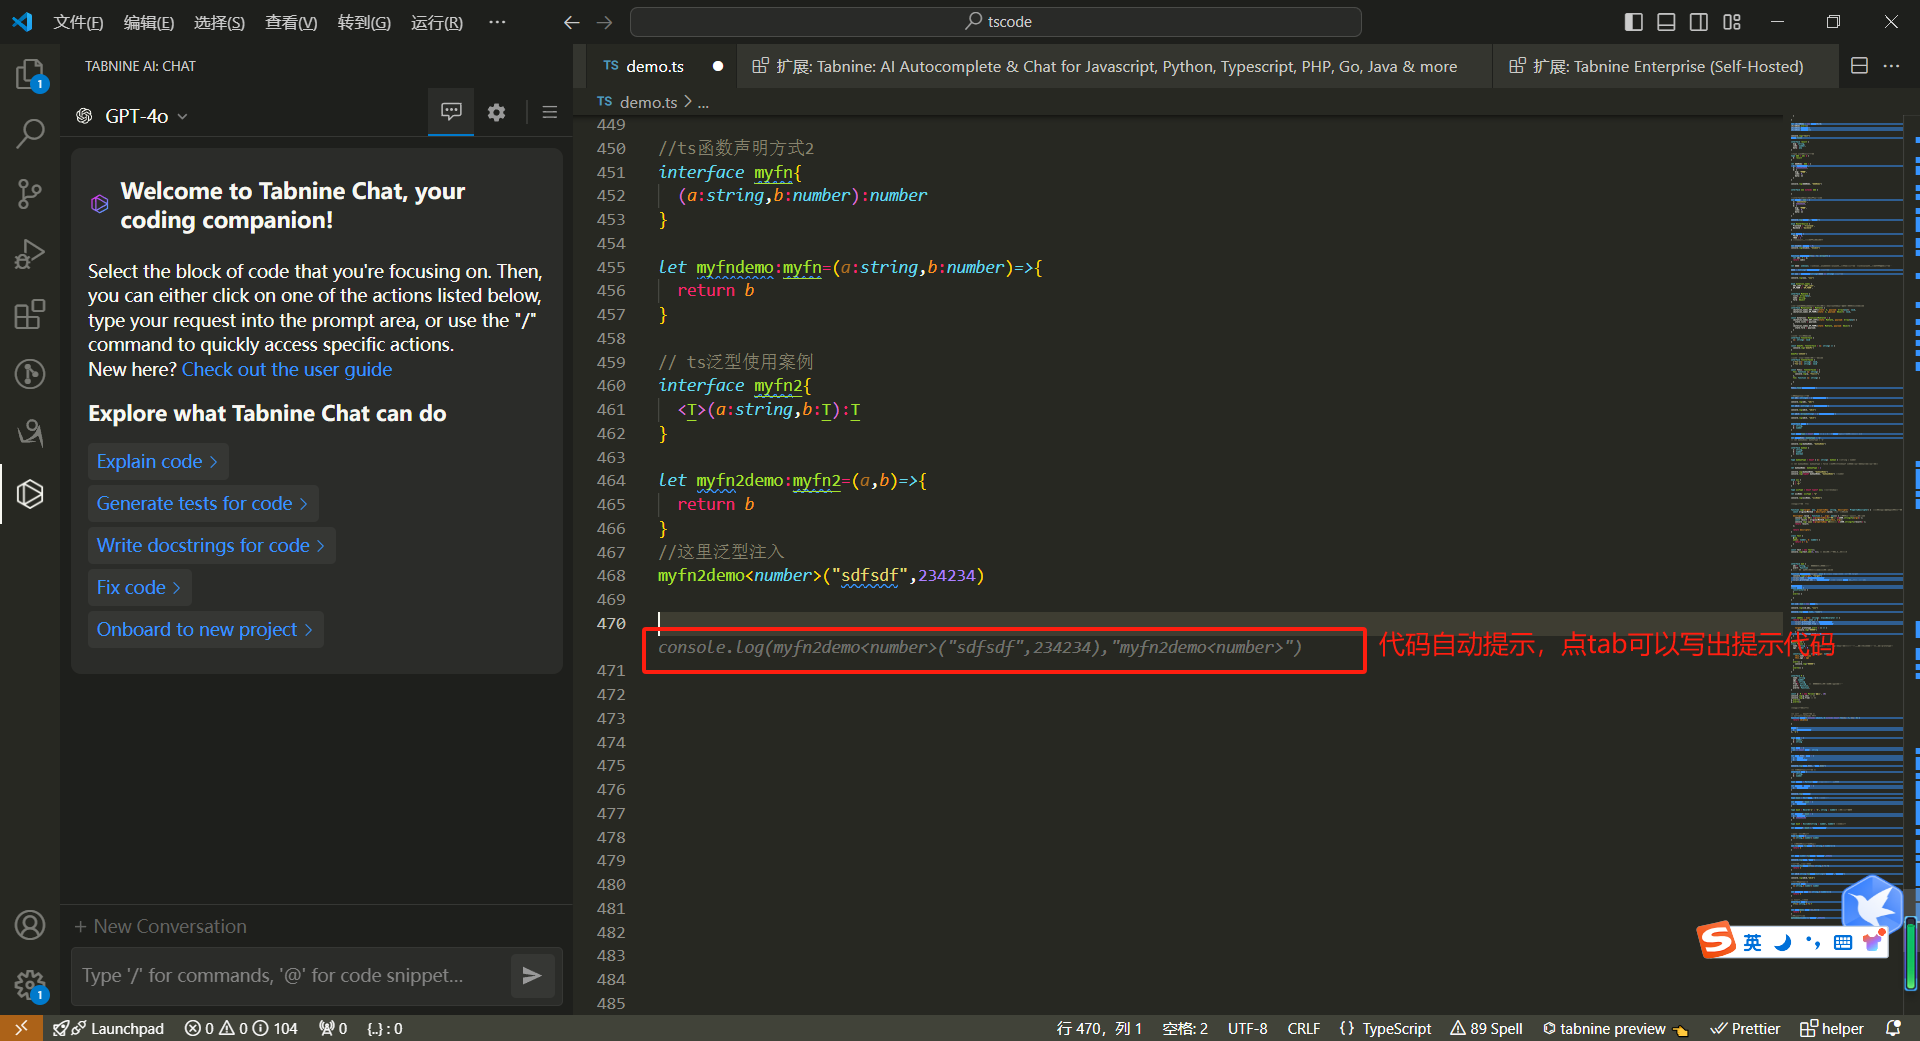Click tabnine preview status bar item

point(1615,1028)
